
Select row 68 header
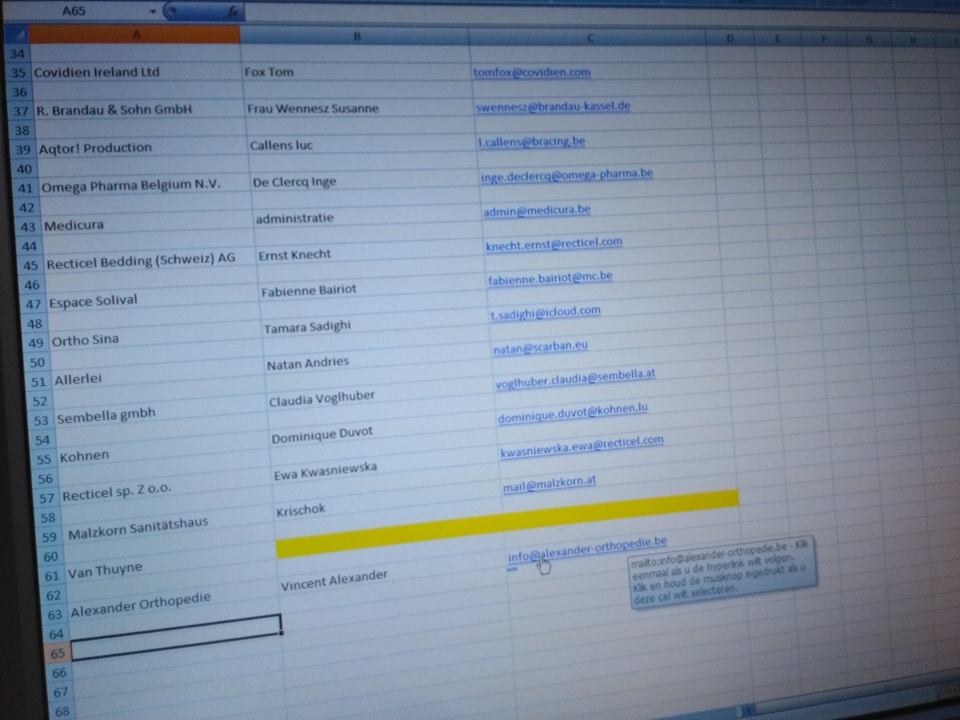(x=62, y=711)
